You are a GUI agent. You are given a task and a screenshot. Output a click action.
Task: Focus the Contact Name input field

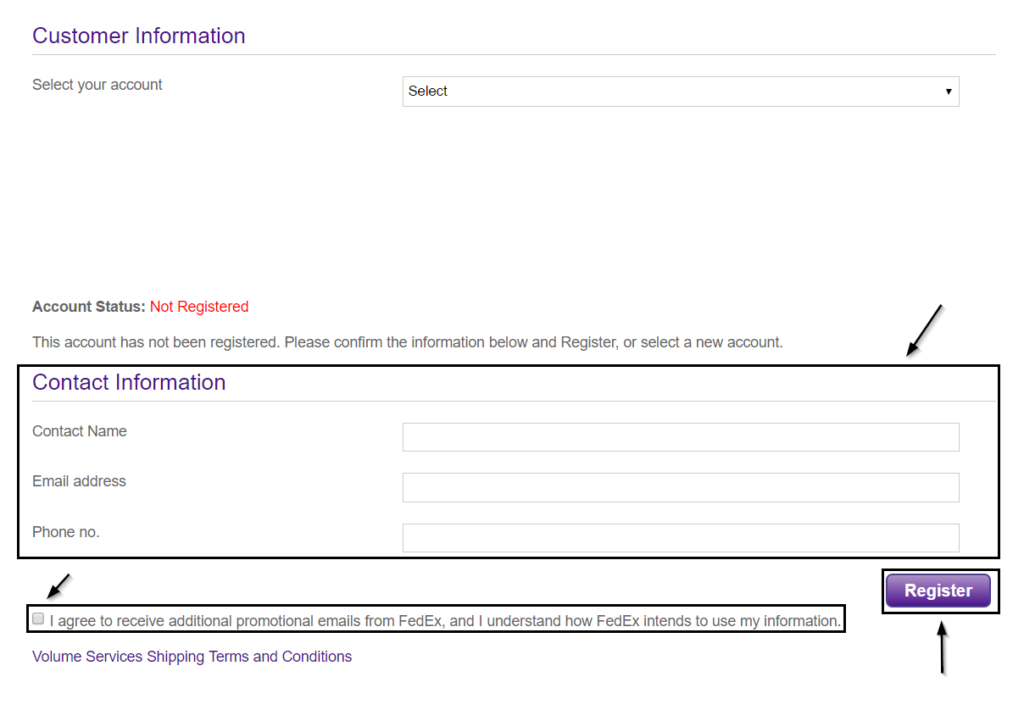(680, 437)
